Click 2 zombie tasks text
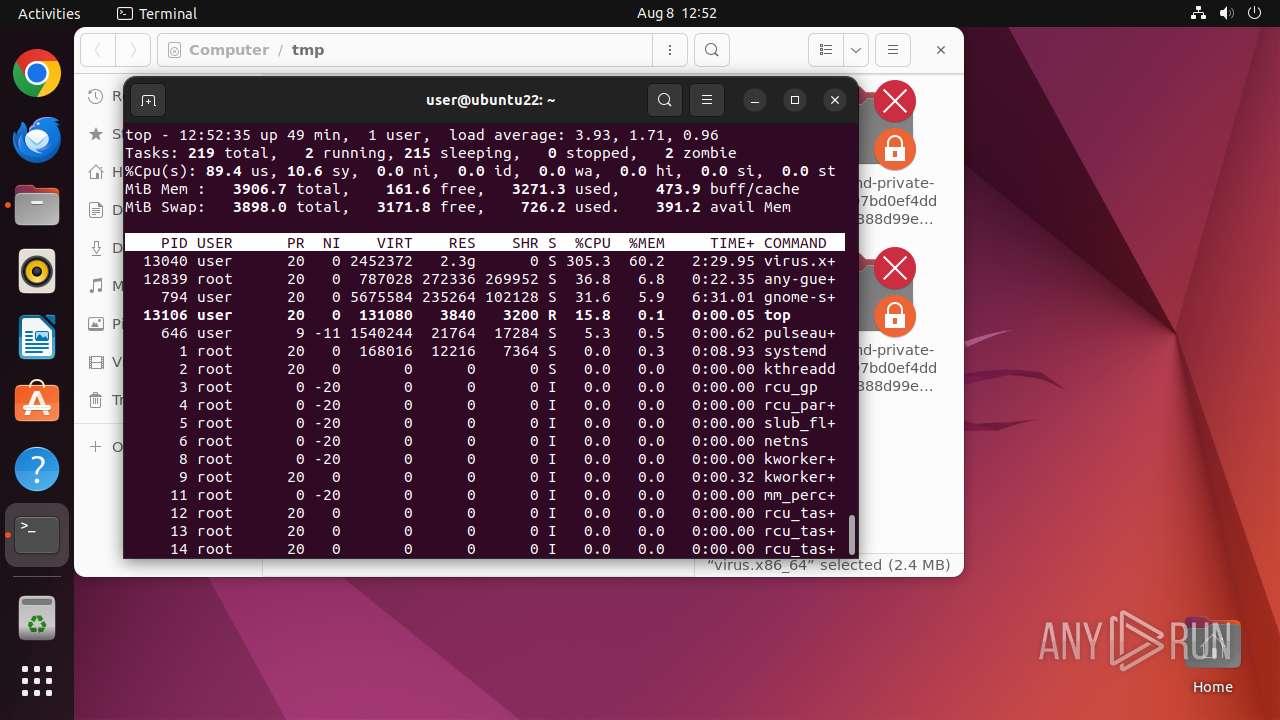1280x720 pixels. click(x=700, y=153)
